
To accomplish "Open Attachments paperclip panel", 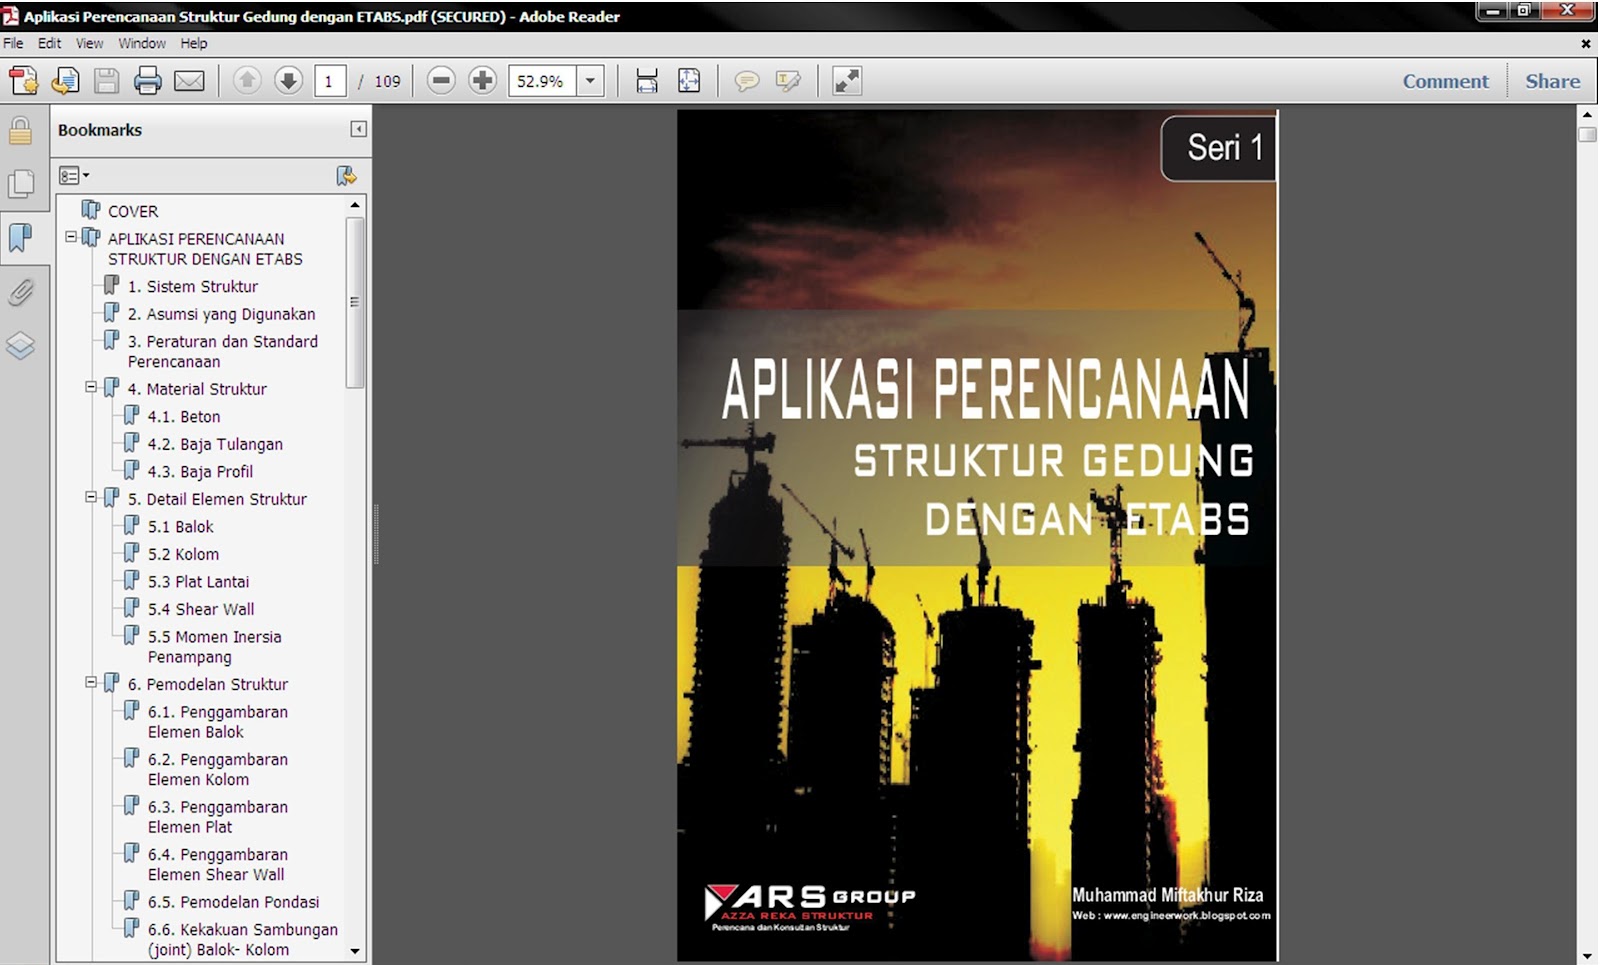I will coord(20,292).
